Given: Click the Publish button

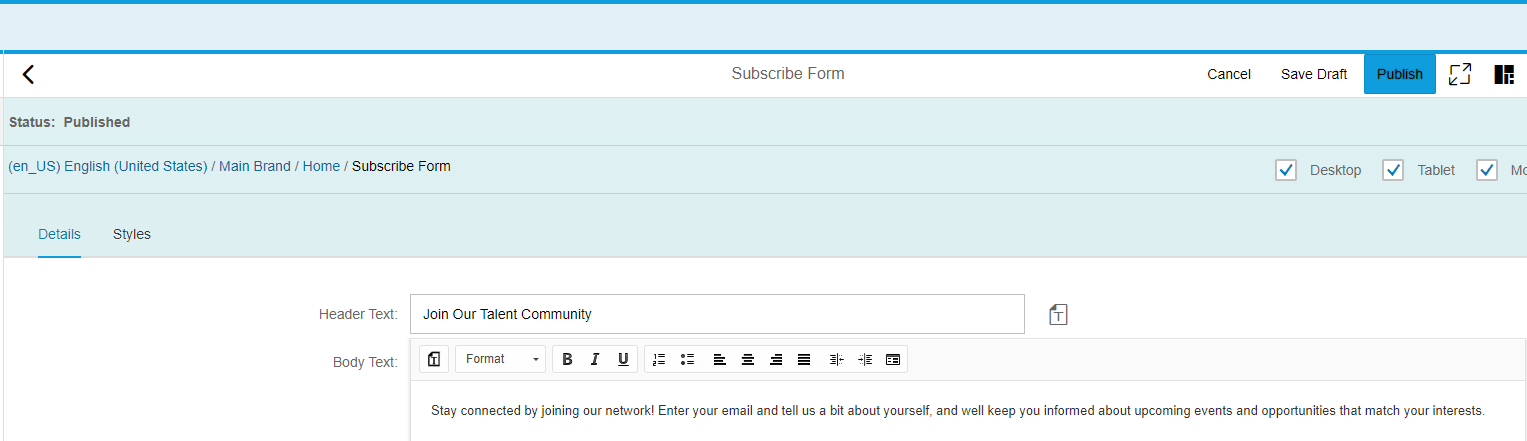Looking at the screenshot, I should [x=1399, y=74].
